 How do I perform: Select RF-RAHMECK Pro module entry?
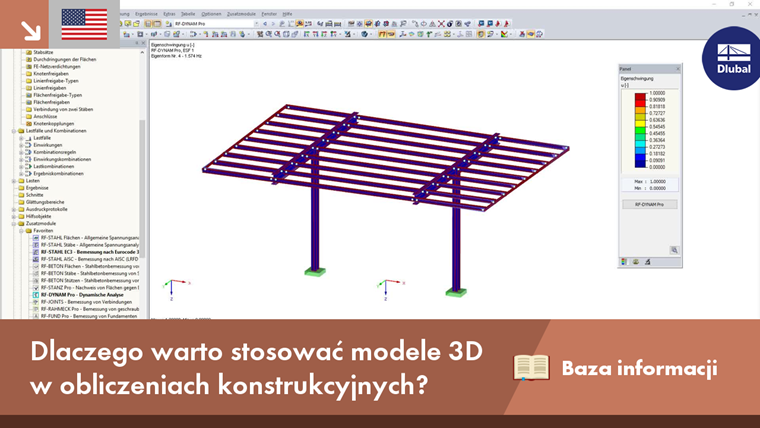(x=90, y=309)
